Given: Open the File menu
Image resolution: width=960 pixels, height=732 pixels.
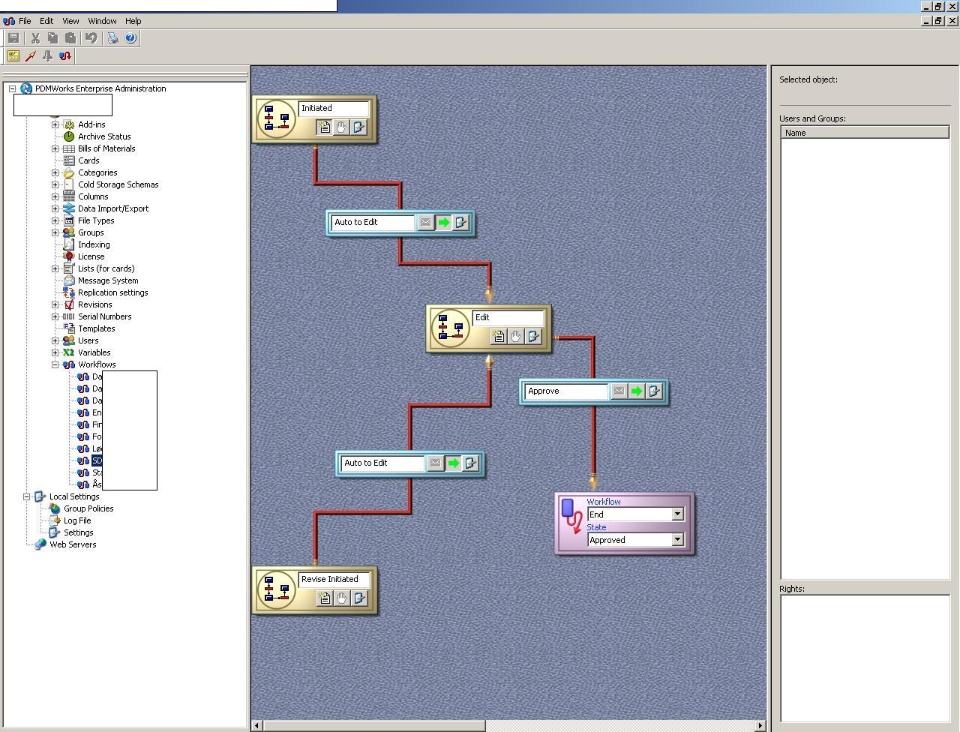Looking at the screenshot, I should click(x=24, y=21).
